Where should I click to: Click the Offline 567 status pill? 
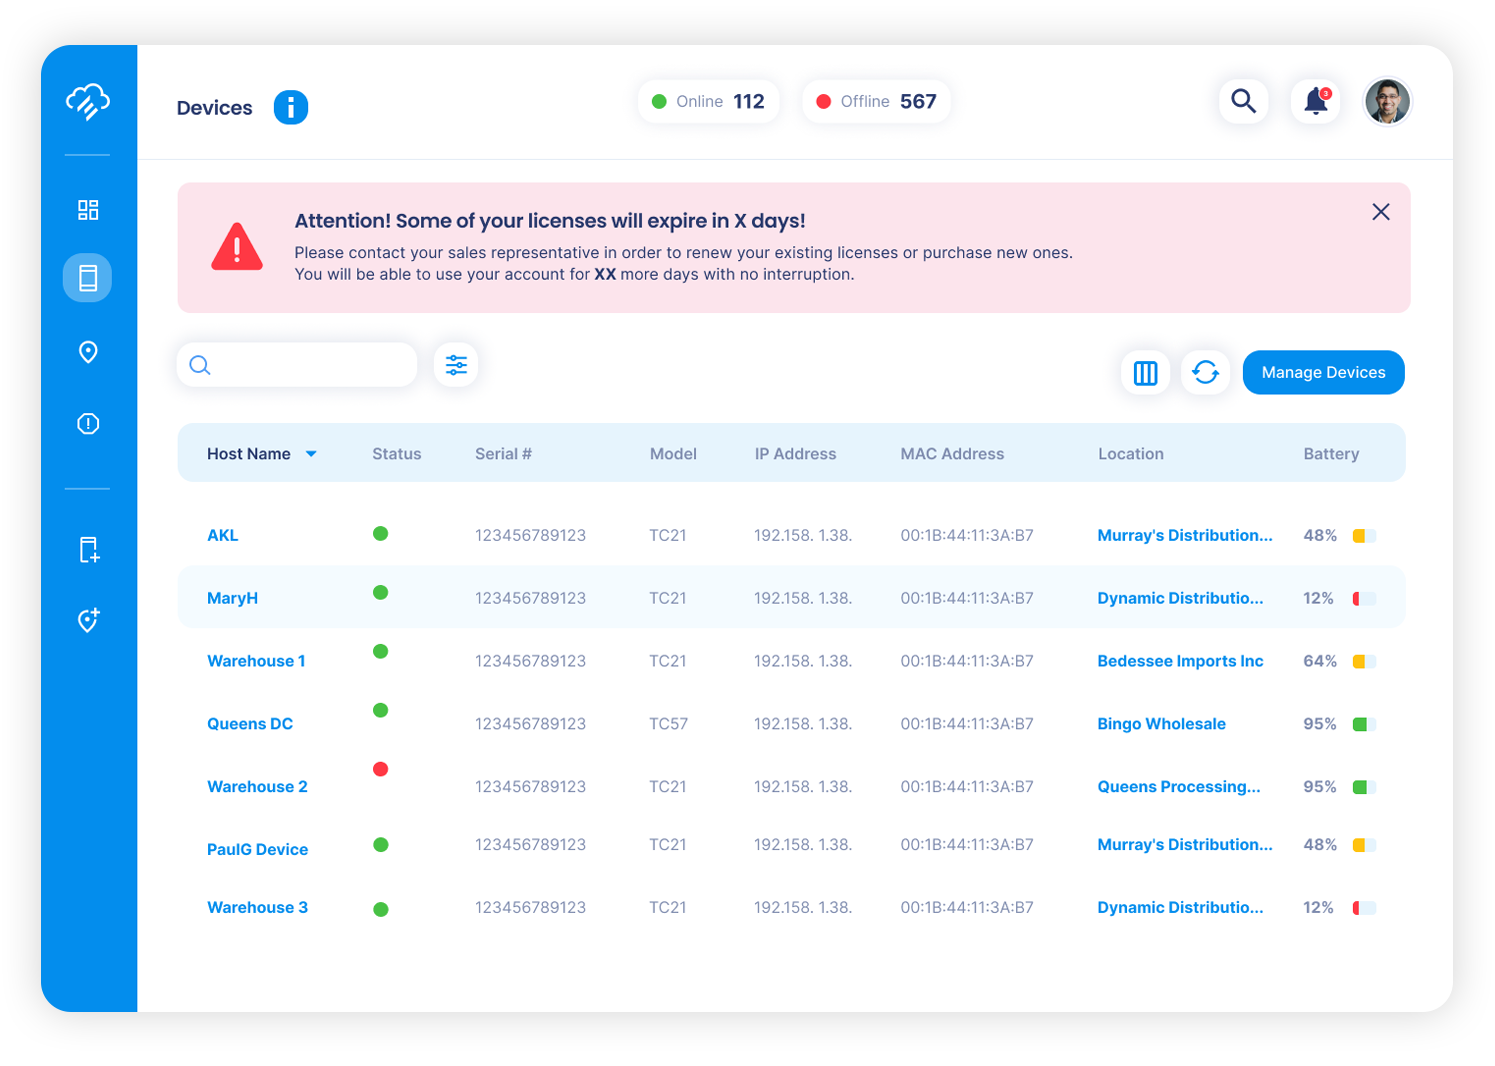[x=876, y=101]
